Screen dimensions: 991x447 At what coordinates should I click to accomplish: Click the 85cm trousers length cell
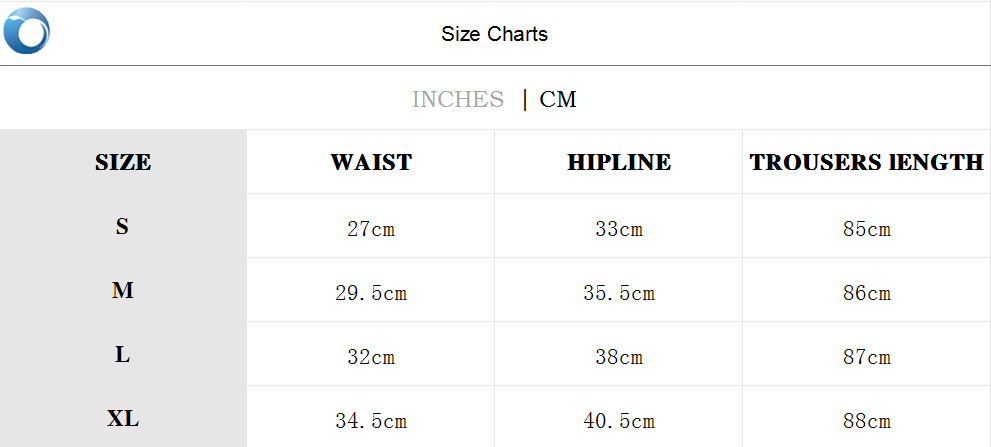point(867,229)
